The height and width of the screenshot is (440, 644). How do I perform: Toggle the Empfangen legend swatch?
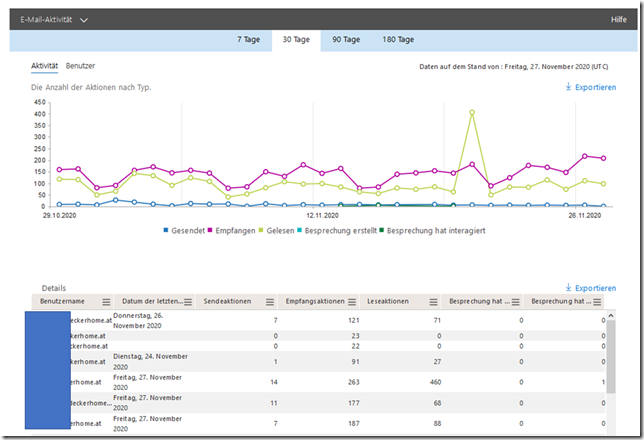click(x=210, y=230)
